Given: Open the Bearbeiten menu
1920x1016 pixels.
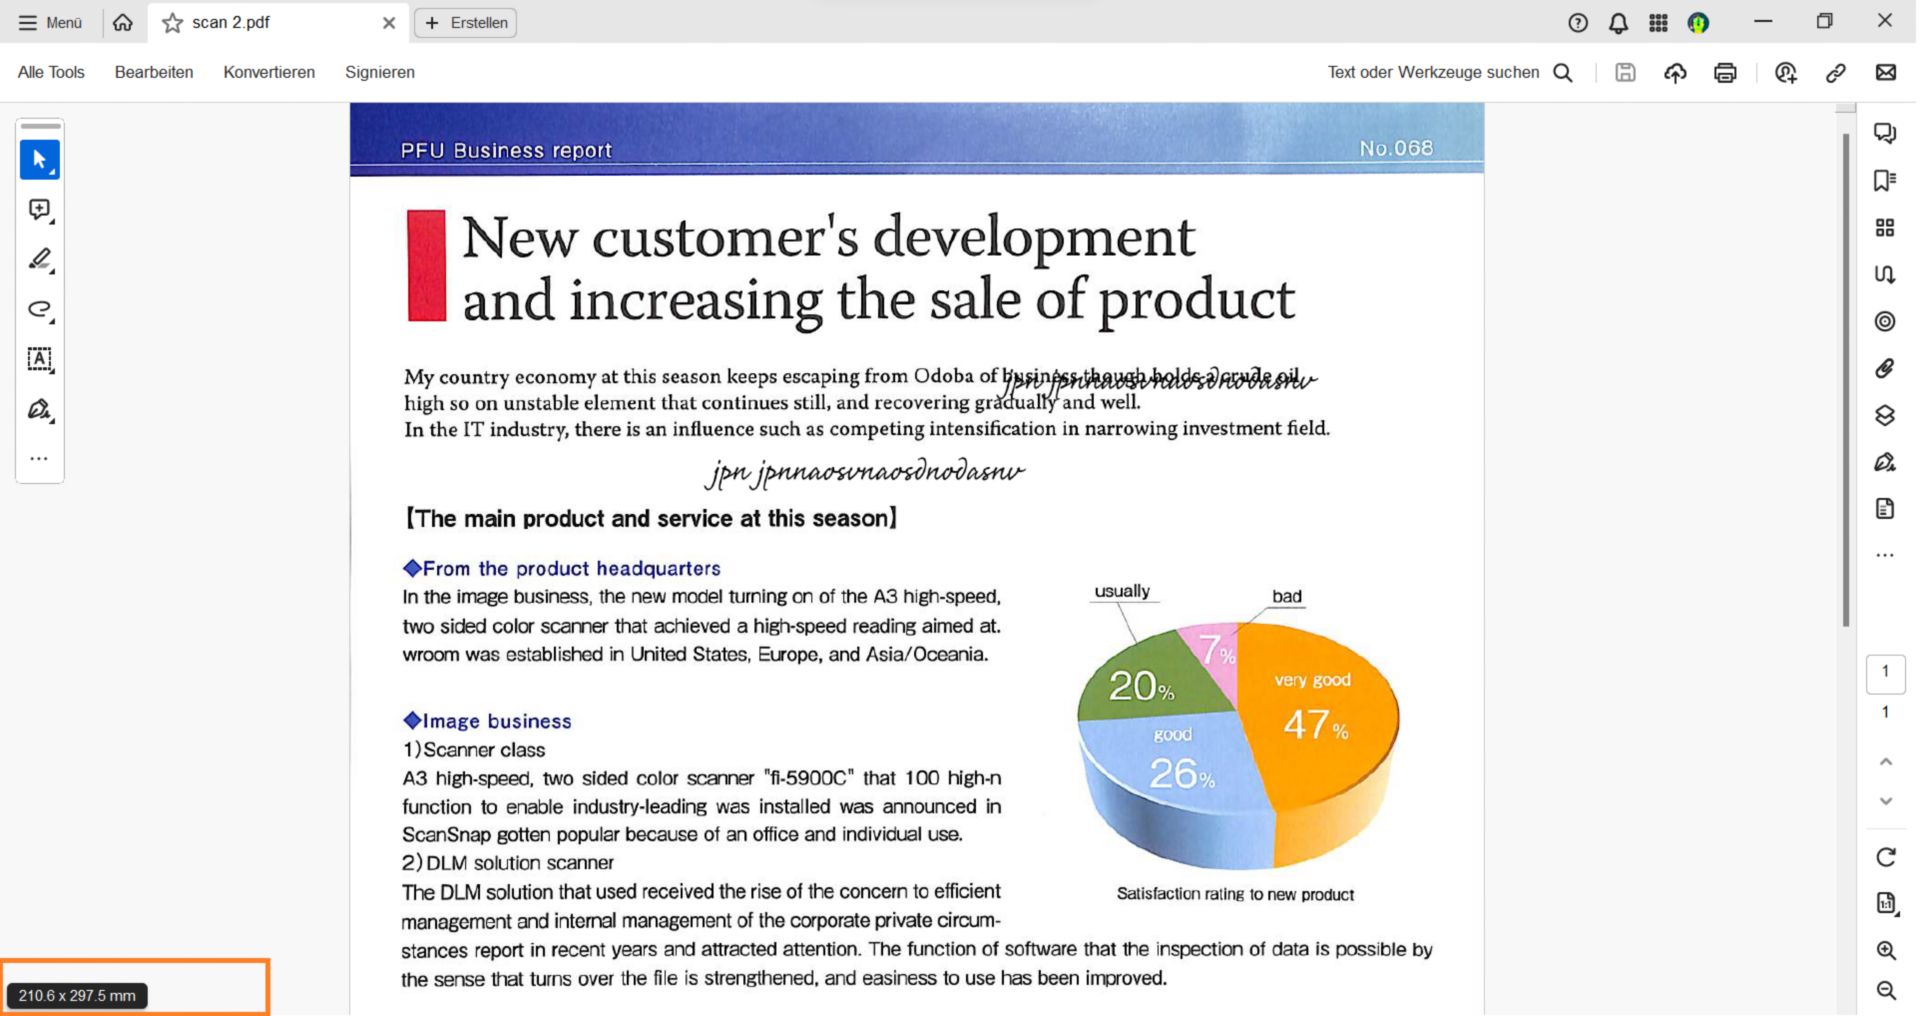Looking at the screenshot, I should [x=154, y=72].
